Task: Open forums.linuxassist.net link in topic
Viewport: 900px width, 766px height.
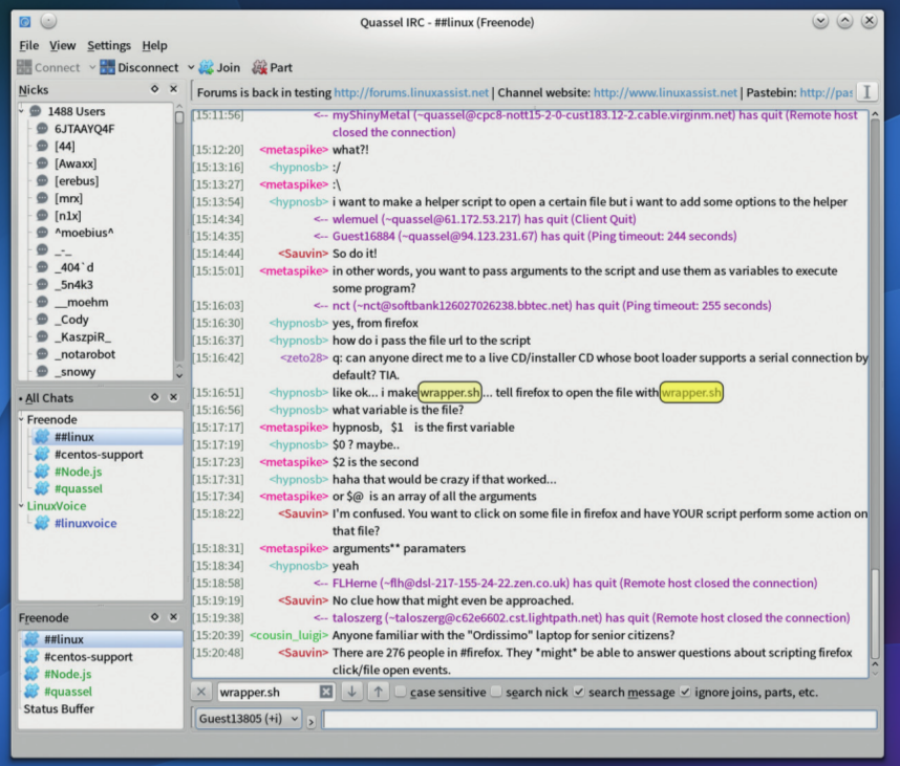Action: pyautogui.click(x=411, y=92)
